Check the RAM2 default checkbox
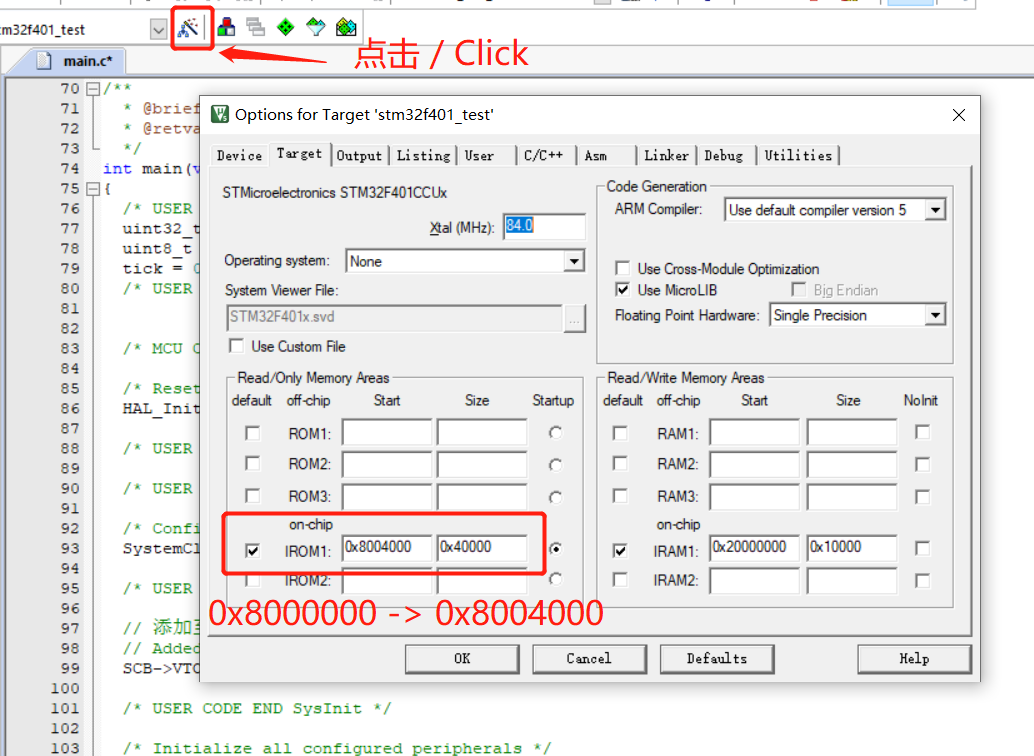This screenshot has height=756, width=1034. 619,463
